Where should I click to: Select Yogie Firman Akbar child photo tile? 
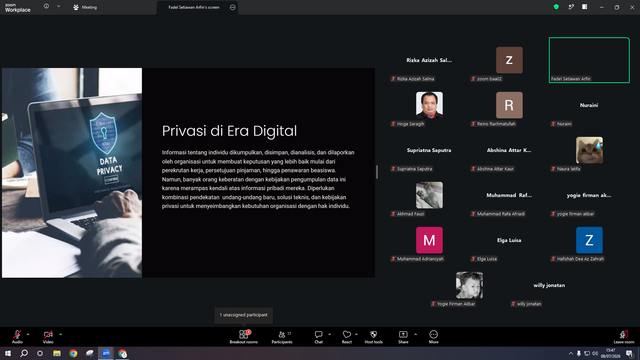[x=469, y=285]
